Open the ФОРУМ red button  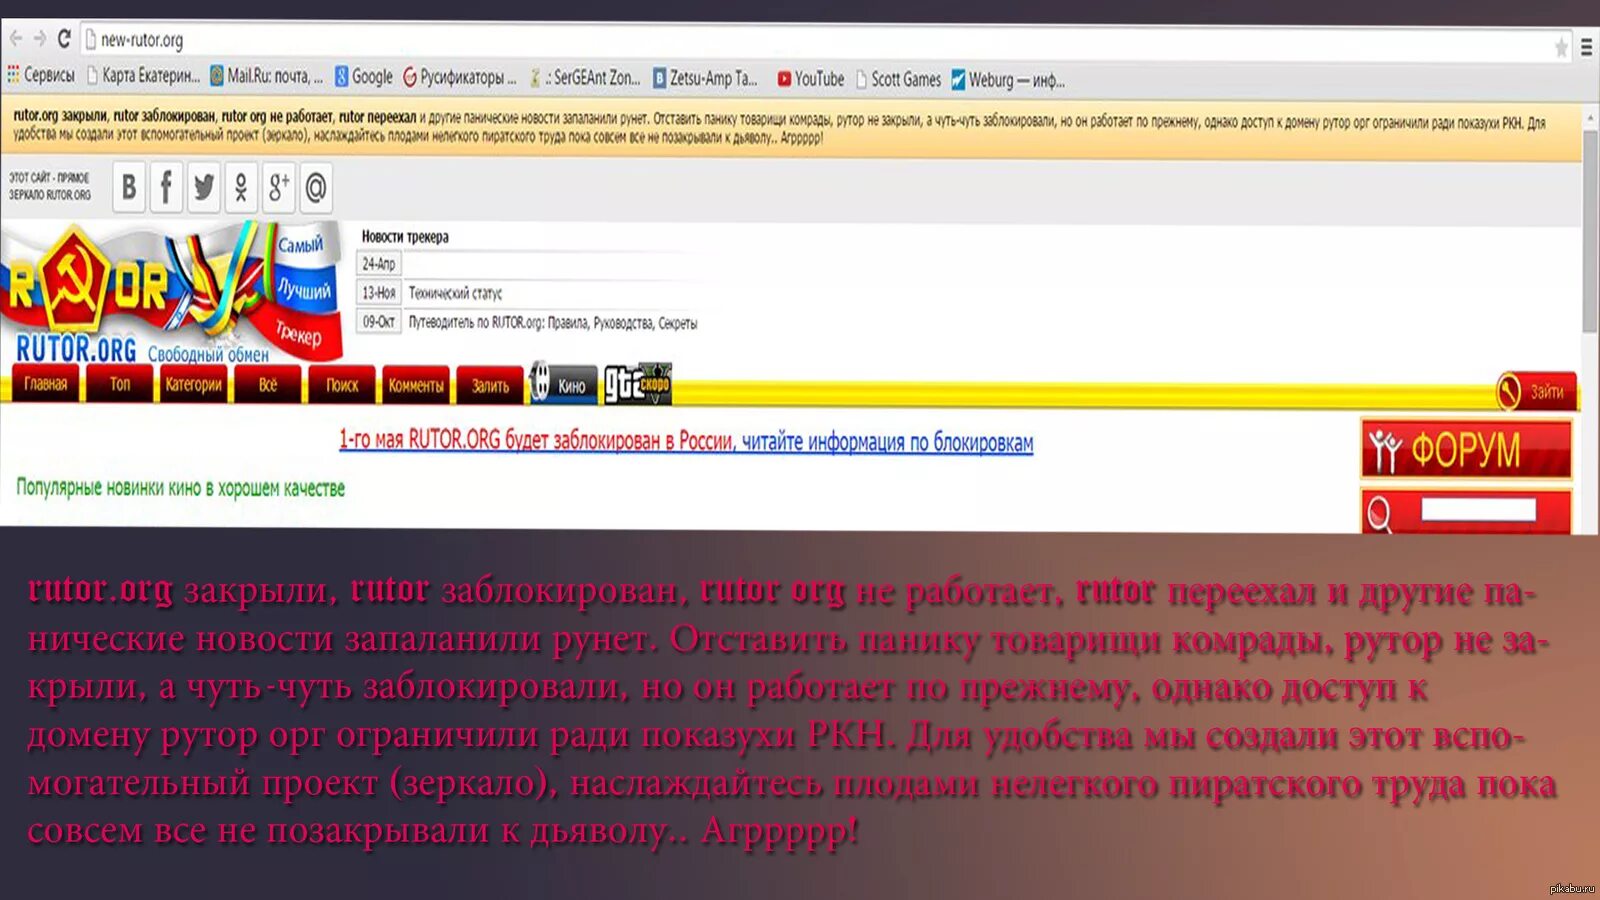point(1466,450)
